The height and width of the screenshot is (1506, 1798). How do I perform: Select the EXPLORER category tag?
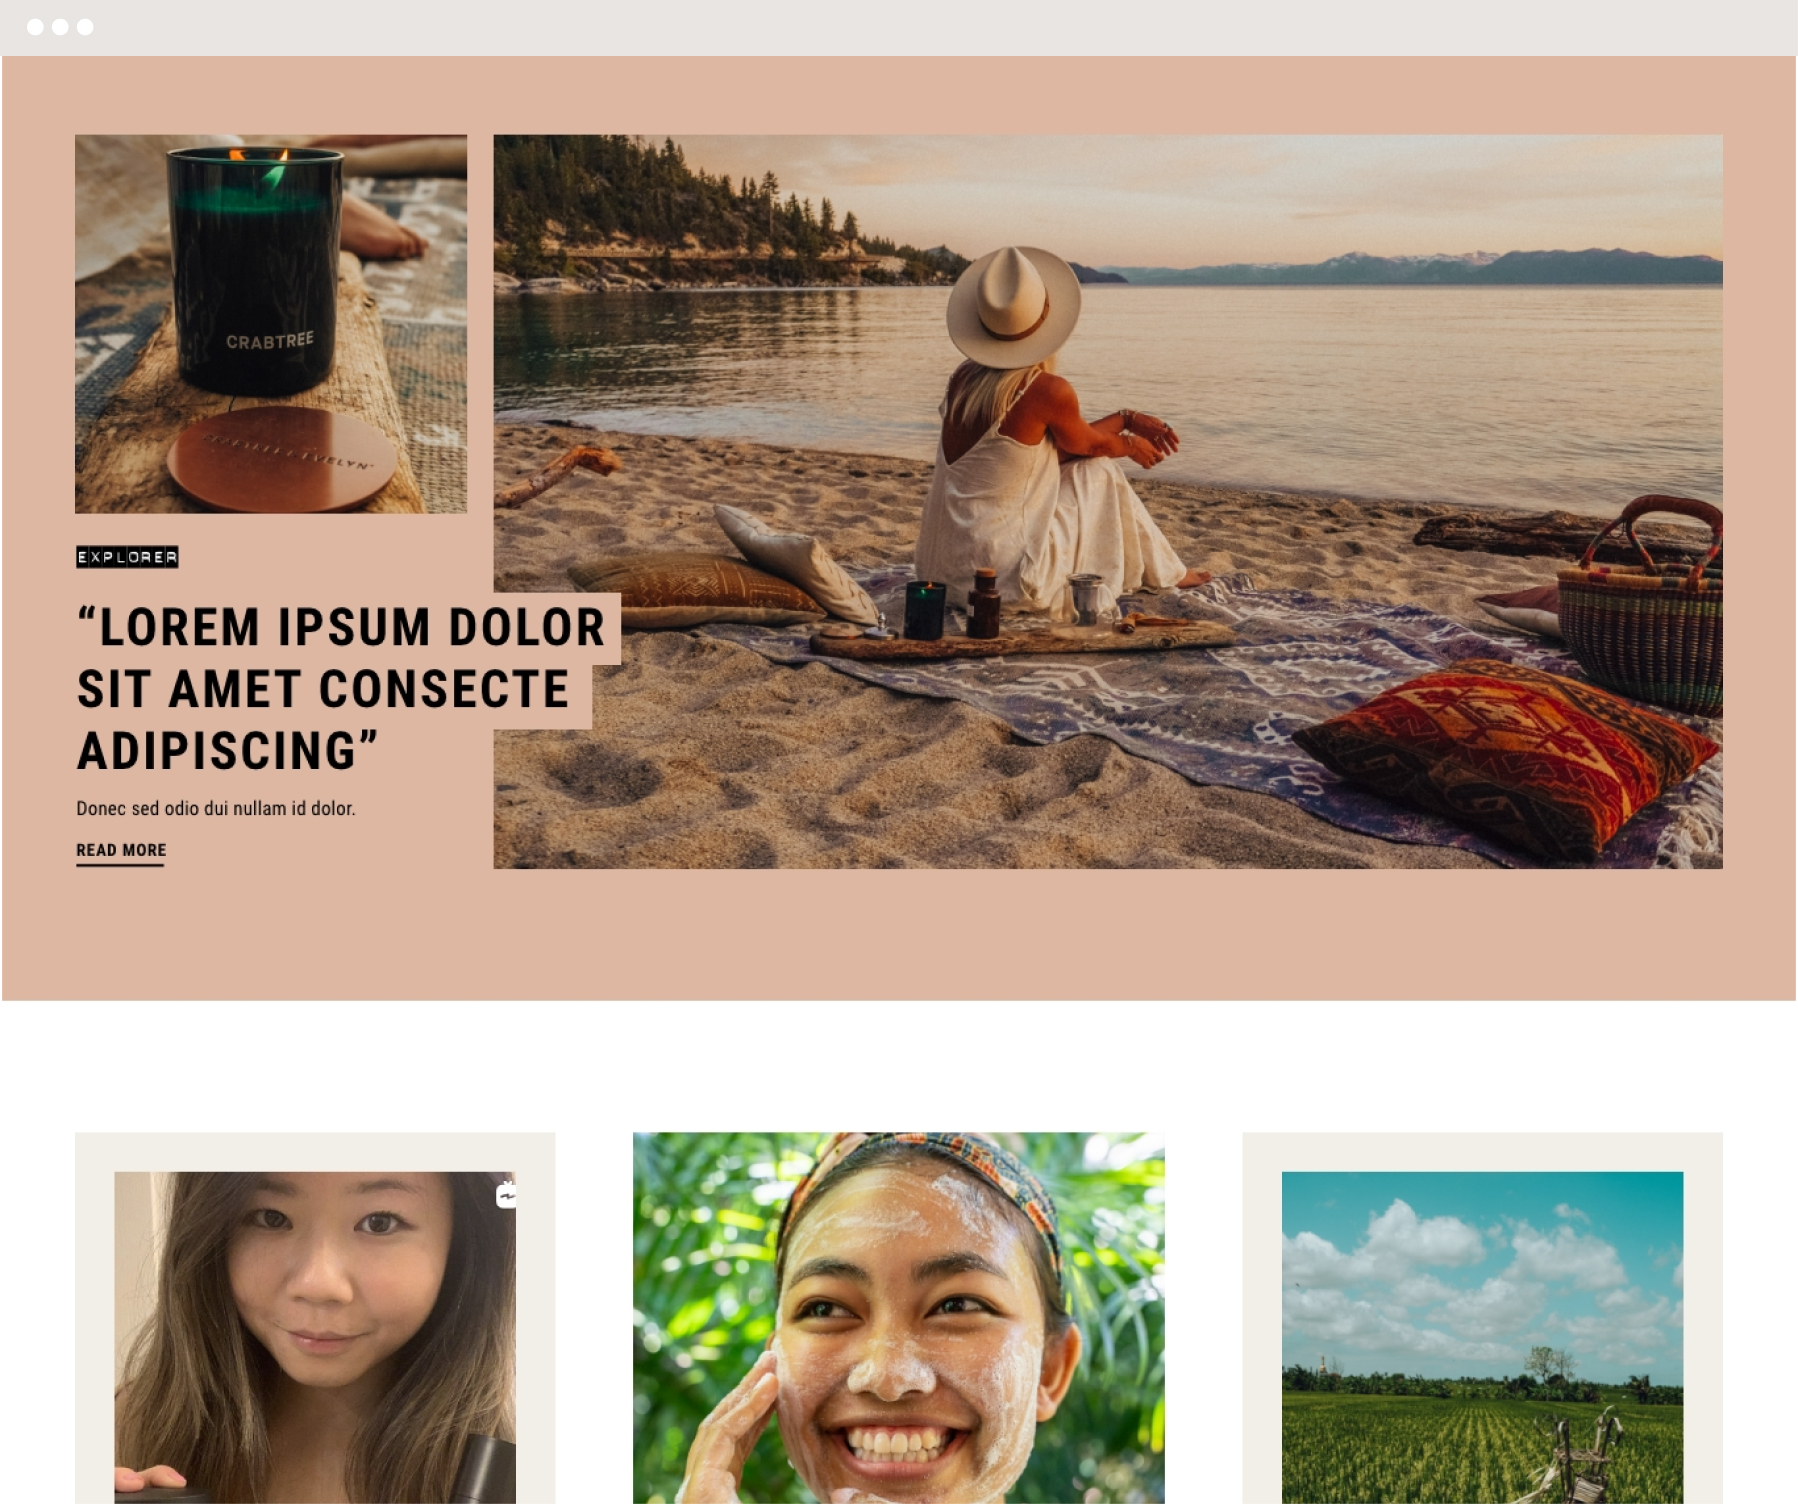127,557
